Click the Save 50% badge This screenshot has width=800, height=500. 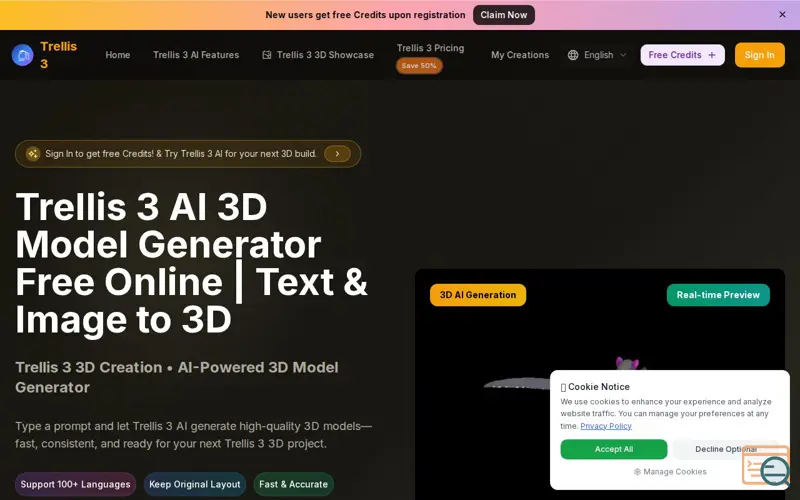click(x=419, y=66)
